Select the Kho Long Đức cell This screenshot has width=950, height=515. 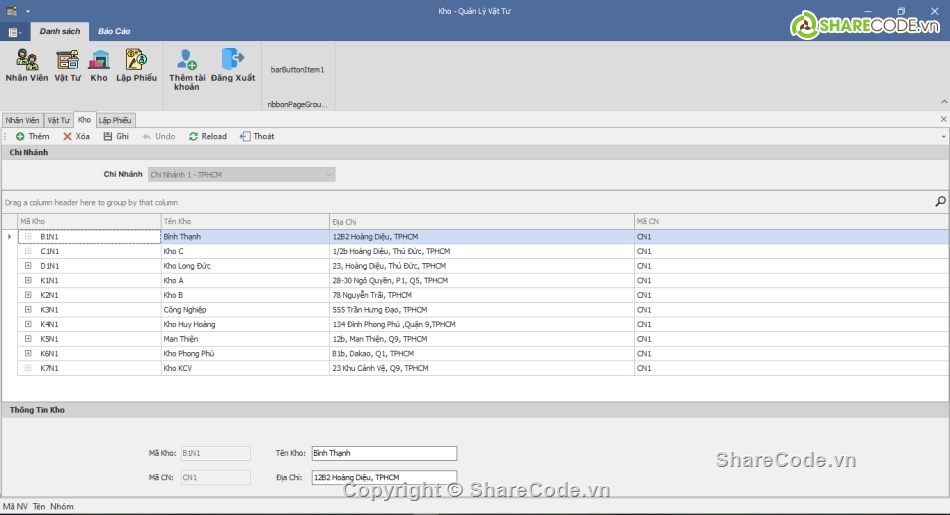[x=245, y=266]
